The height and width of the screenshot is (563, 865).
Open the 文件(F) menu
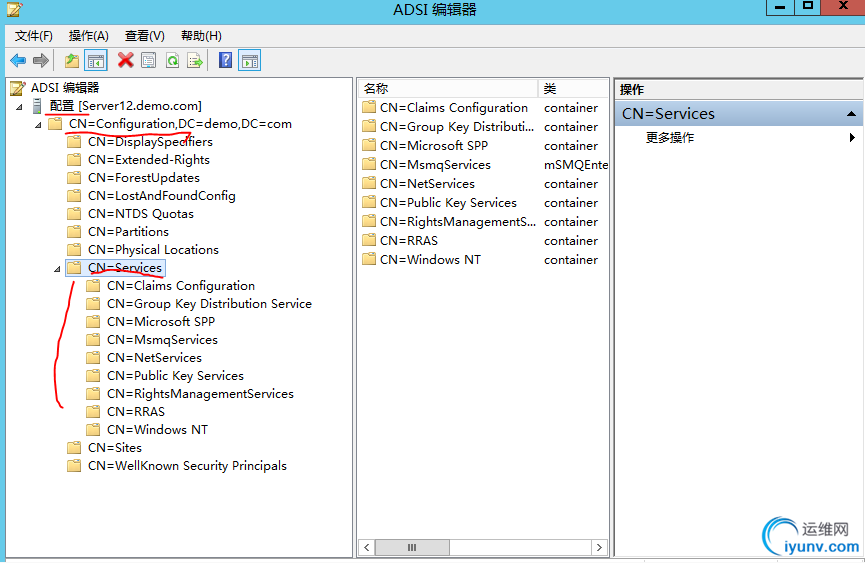click(34, 36)
